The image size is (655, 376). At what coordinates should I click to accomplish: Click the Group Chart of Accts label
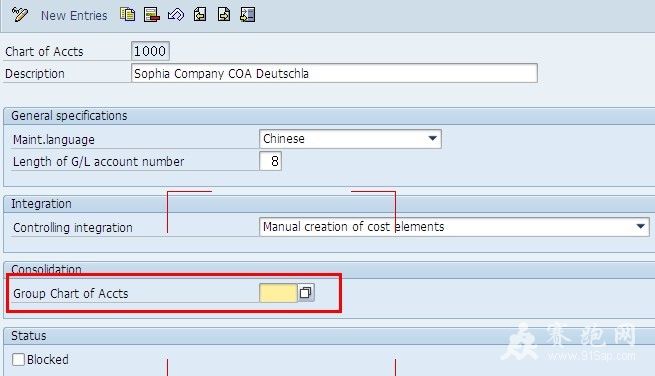click(71, 294)
